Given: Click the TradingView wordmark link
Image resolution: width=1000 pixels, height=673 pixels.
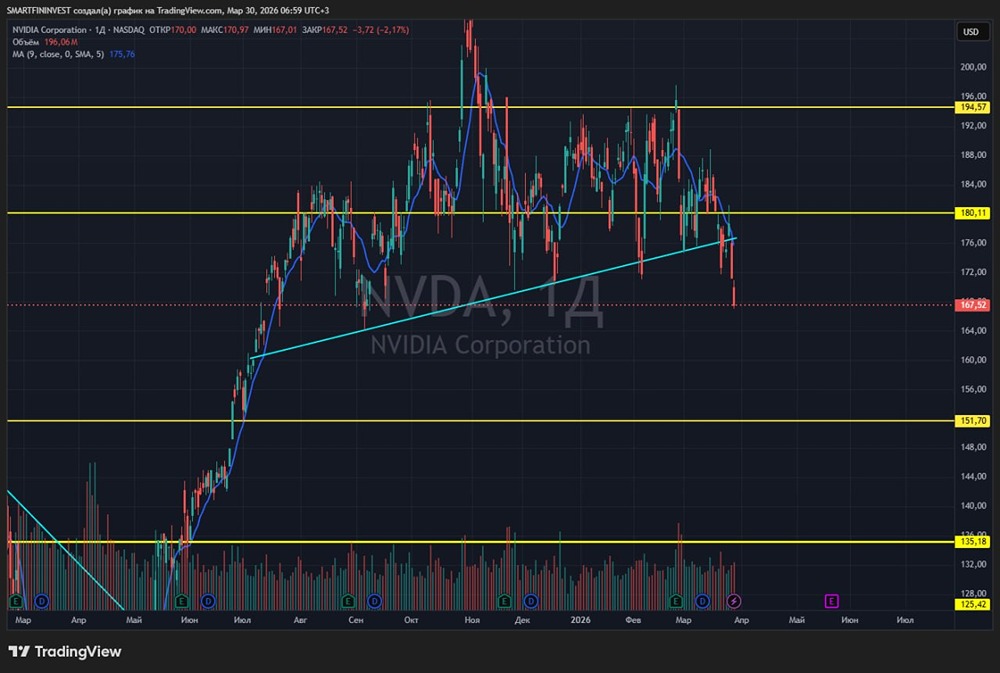Looking at the screenshot, I should (x=78, y=651).
